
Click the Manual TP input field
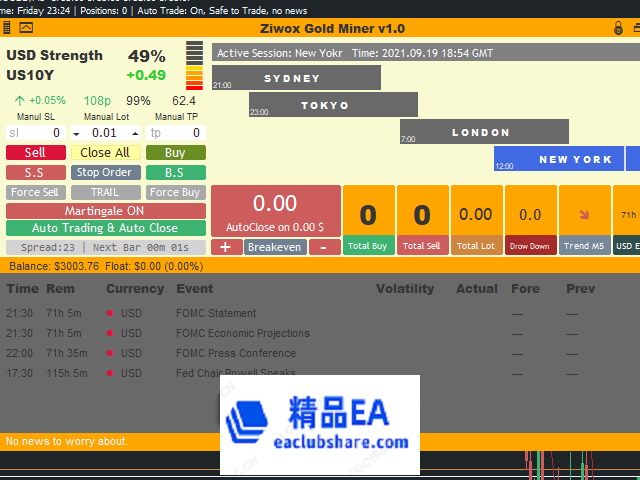[x=176, y=133]
